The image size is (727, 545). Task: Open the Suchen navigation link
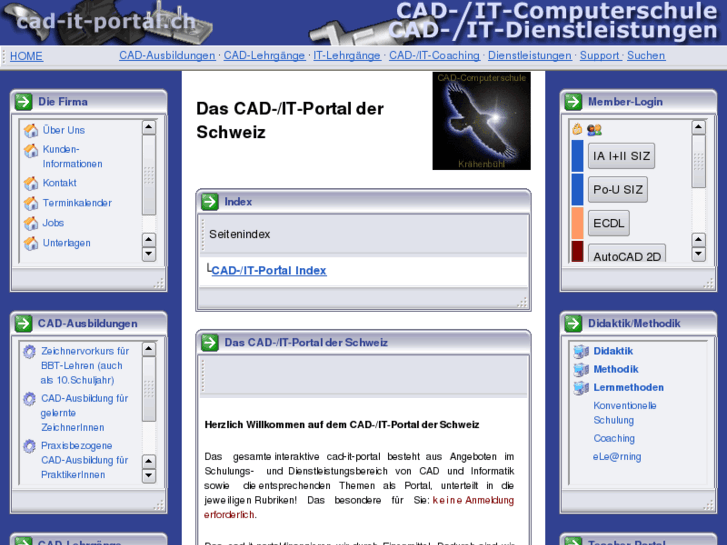point(646,55)
